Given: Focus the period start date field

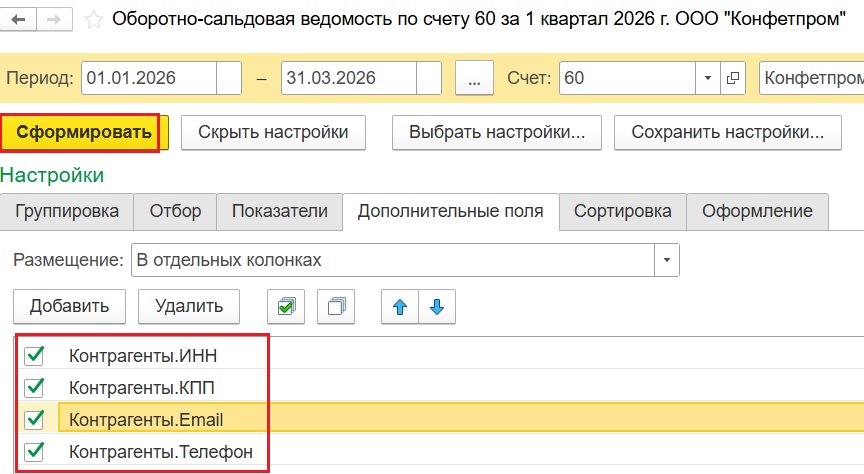Looking at the screenshot, I should click(x=149, y=78).
